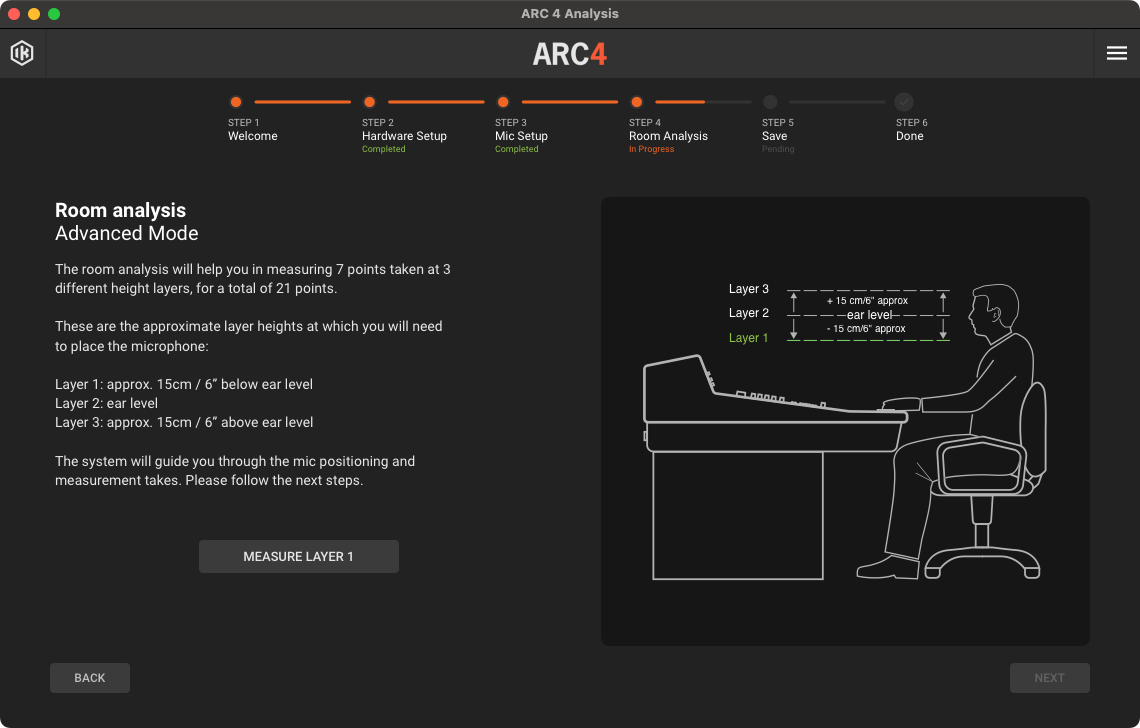Click the Step 2 Hardware Setup progress dot
The width and height of the screenshot is (1140, 728).
[369, 102]
